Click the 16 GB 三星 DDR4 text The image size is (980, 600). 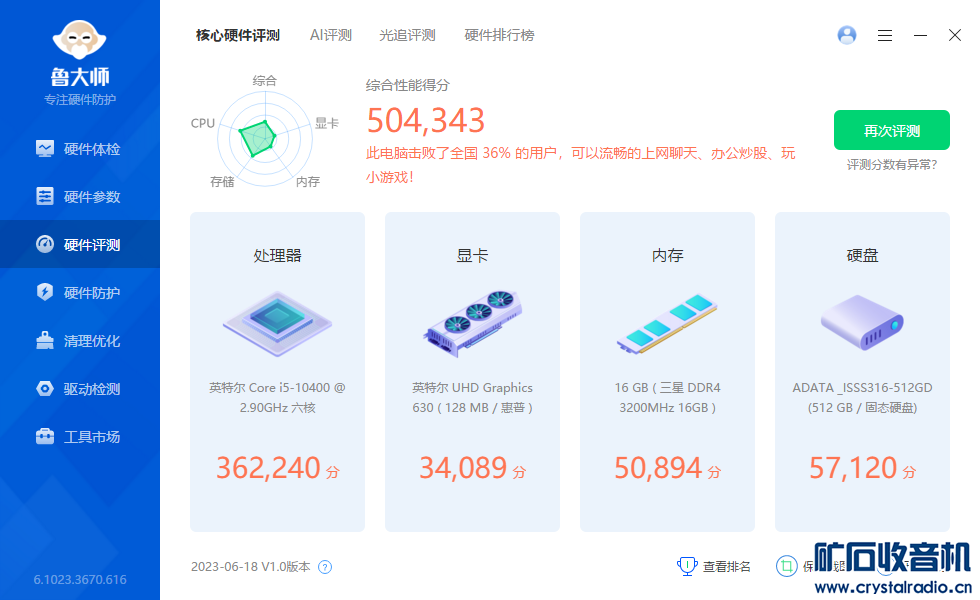[x=668, y=398]
